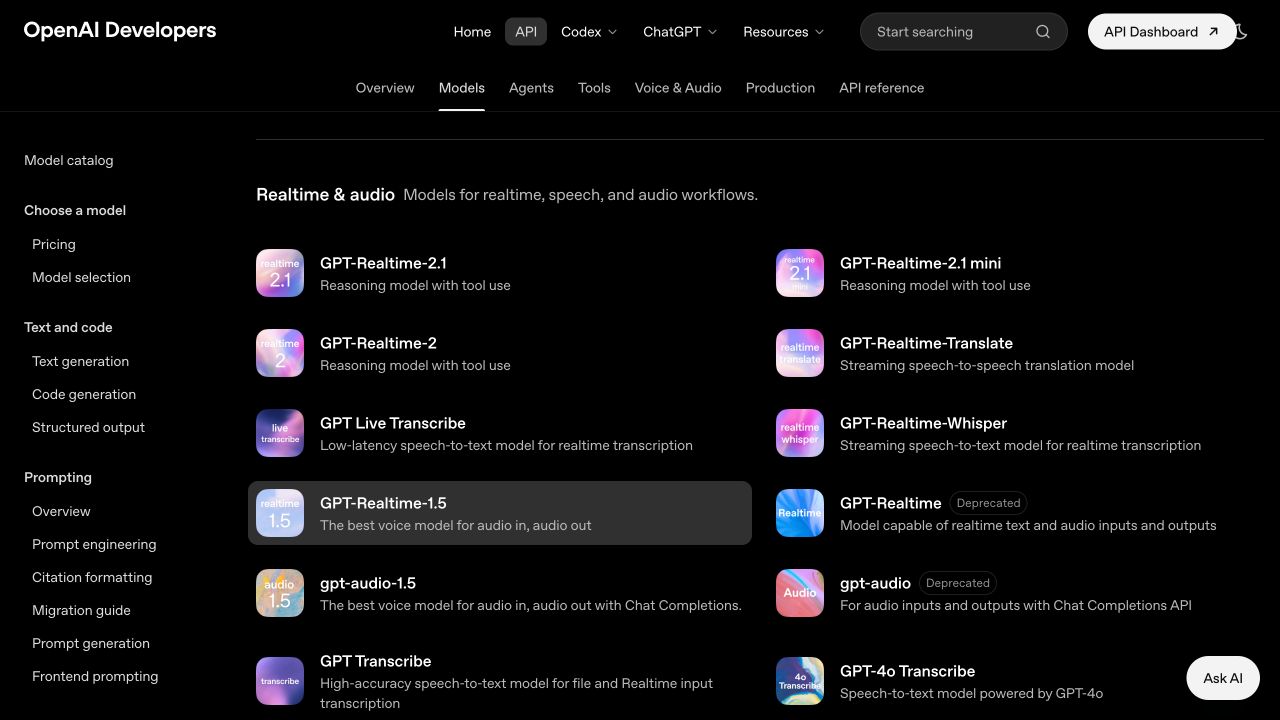This screenshot has width=1280, height=720.
Task: Open the Code generation sidebar link
Action: click(84, 394)
